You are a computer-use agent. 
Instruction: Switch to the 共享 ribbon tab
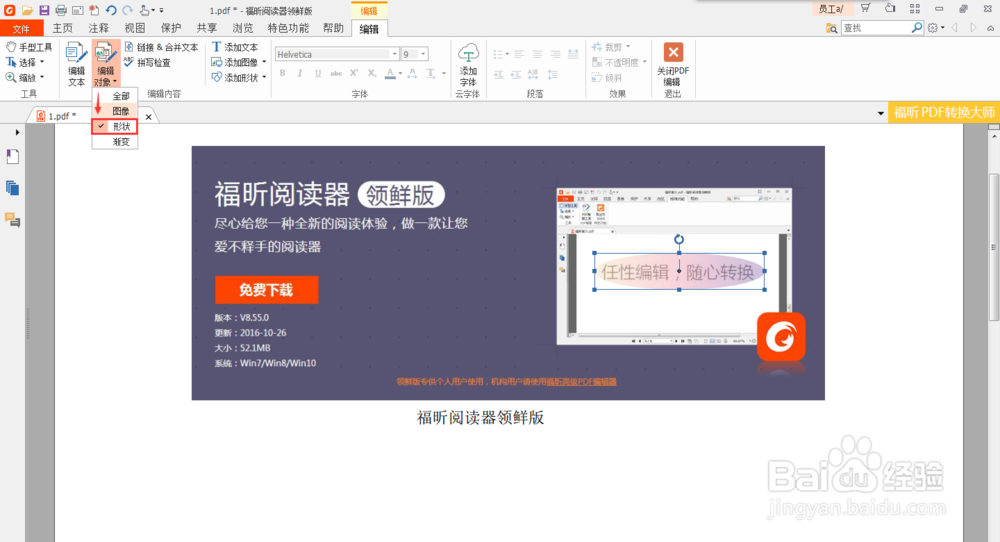pyautogui.click(x=207, y=28)
